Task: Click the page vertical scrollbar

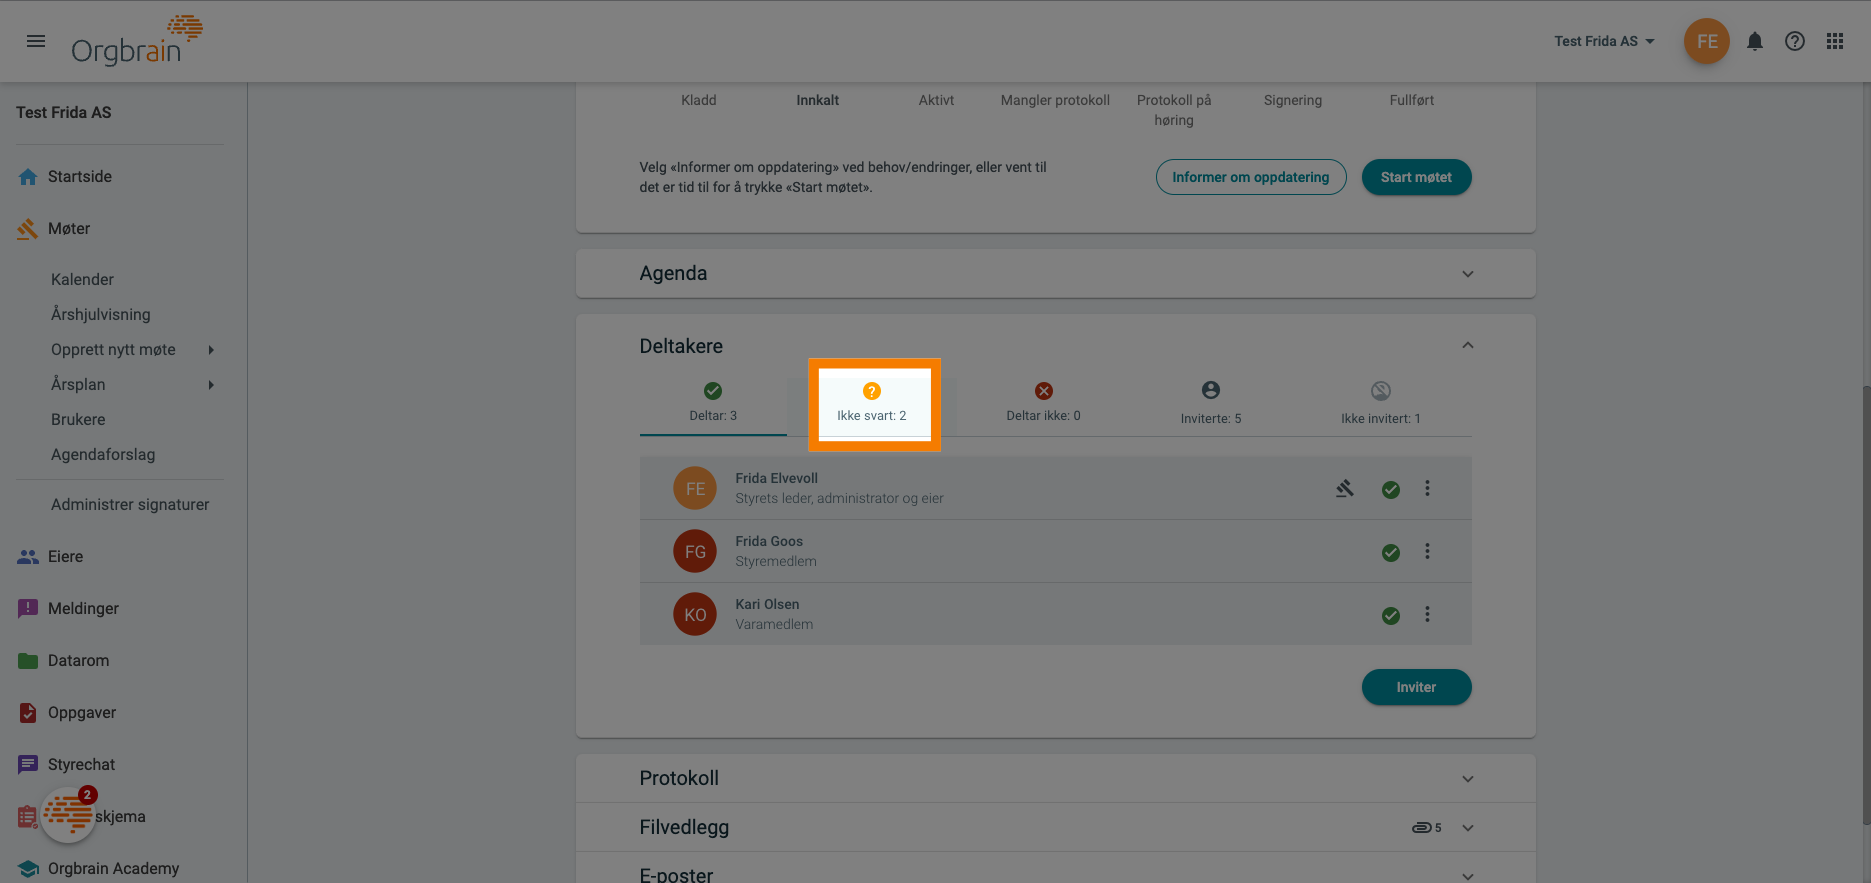Action: coord(1865,605)
